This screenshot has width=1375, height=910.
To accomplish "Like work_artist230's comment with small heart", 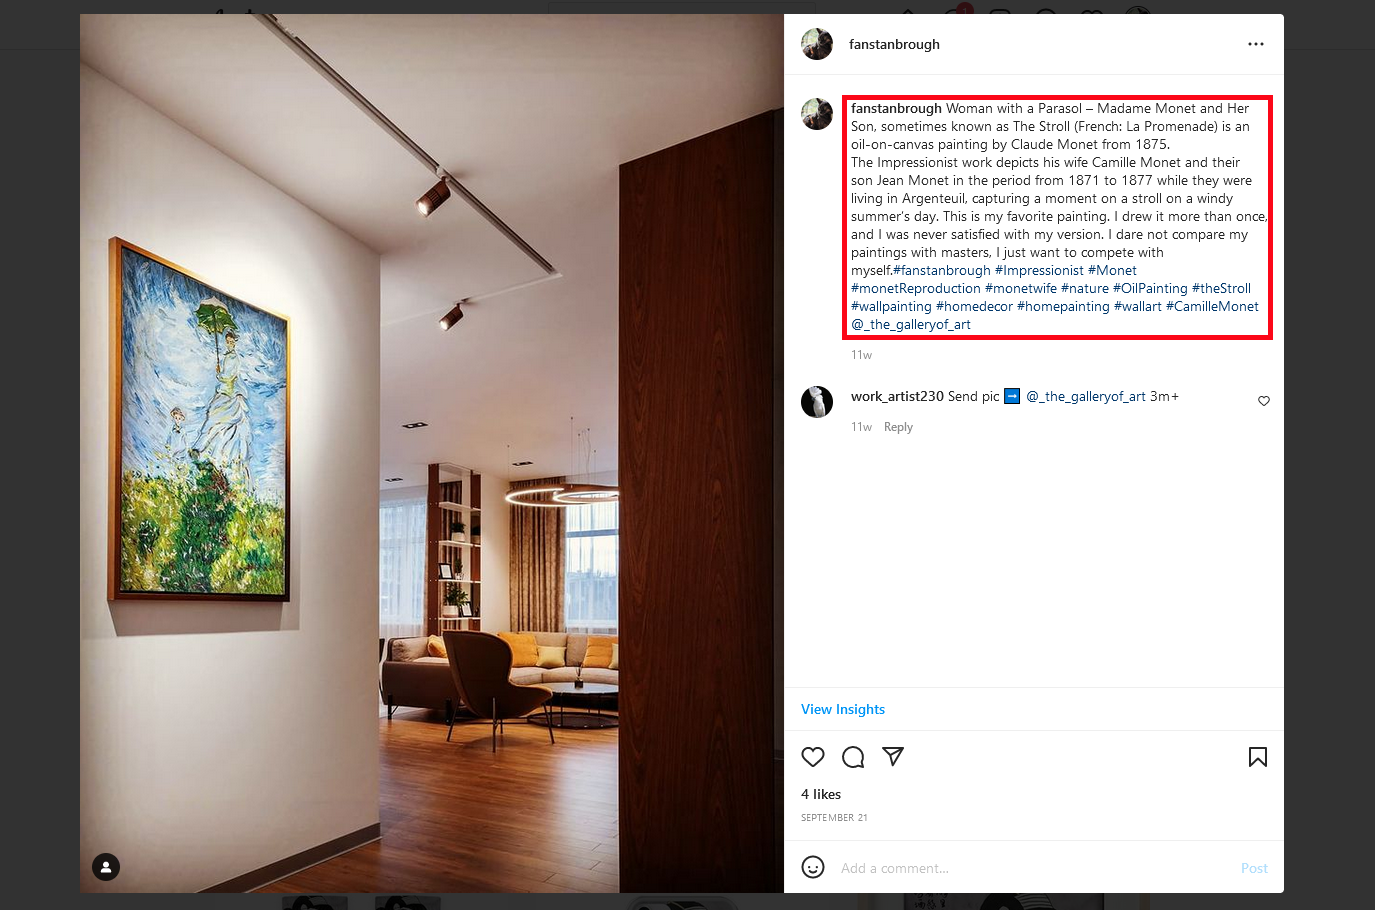I will point(1264,401).
